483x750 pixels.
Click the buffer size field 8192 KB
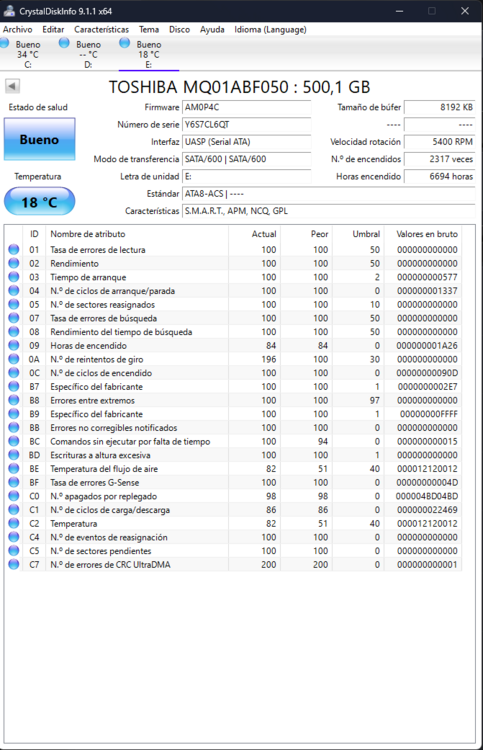(x=439, y=107)
